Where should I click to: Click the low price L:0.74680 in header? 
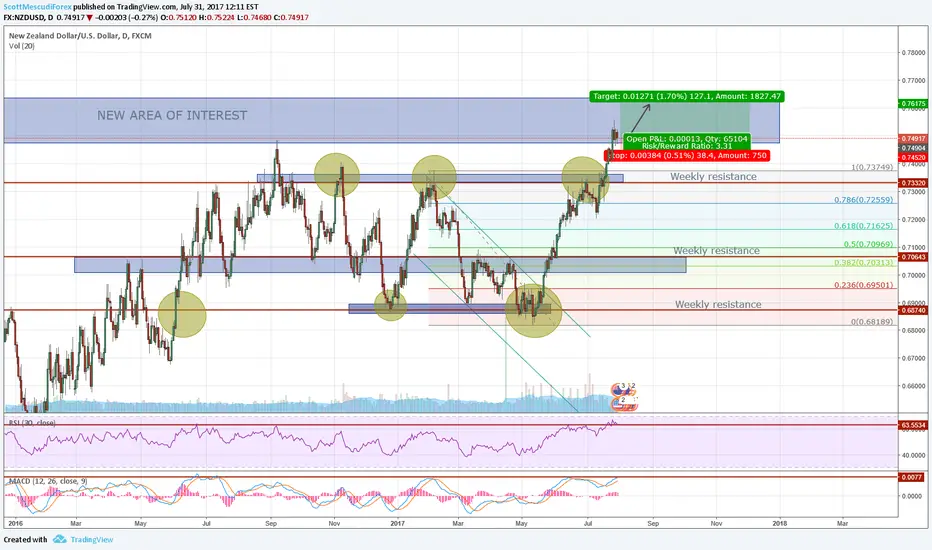click(254, 17)
